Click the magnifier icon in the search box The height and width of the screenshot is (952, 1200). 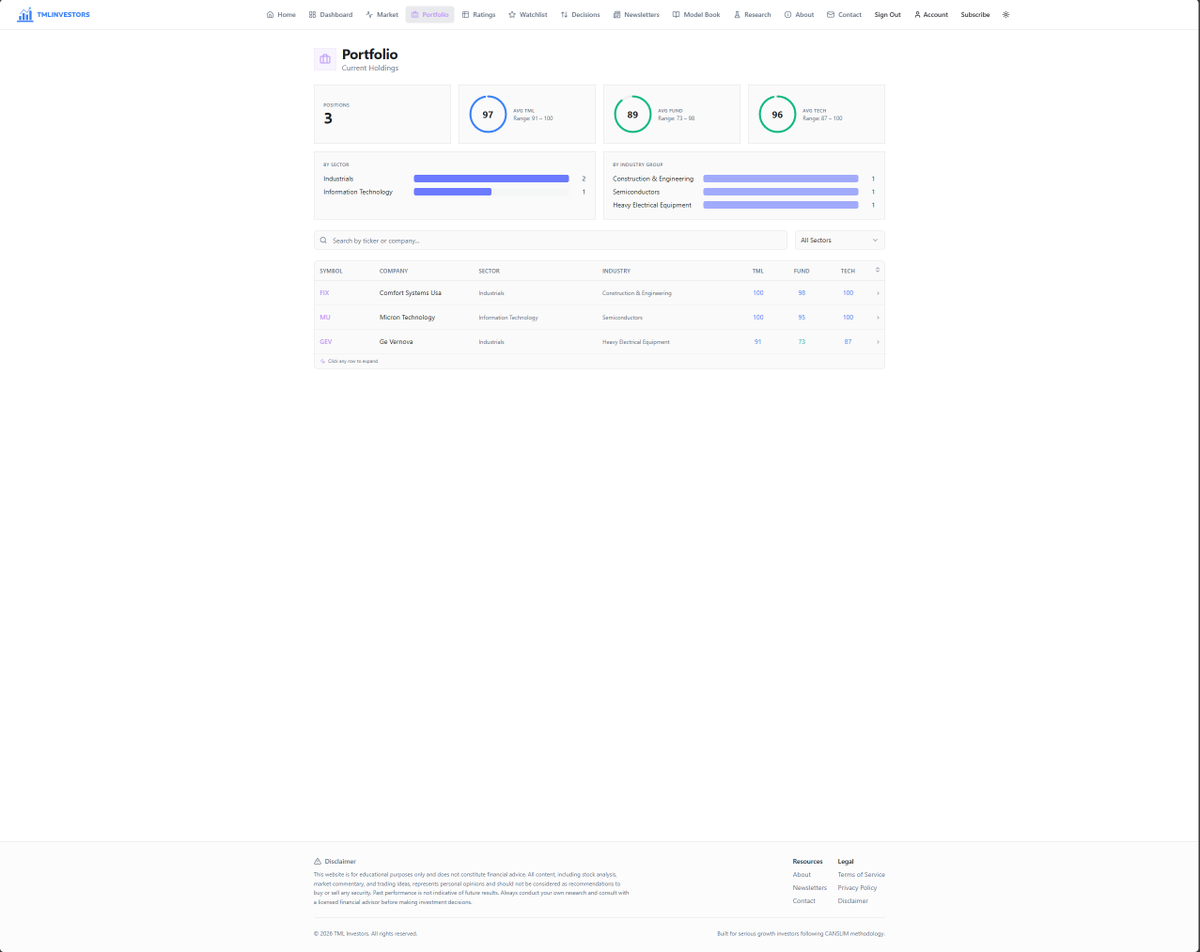[x=323, y=240]
